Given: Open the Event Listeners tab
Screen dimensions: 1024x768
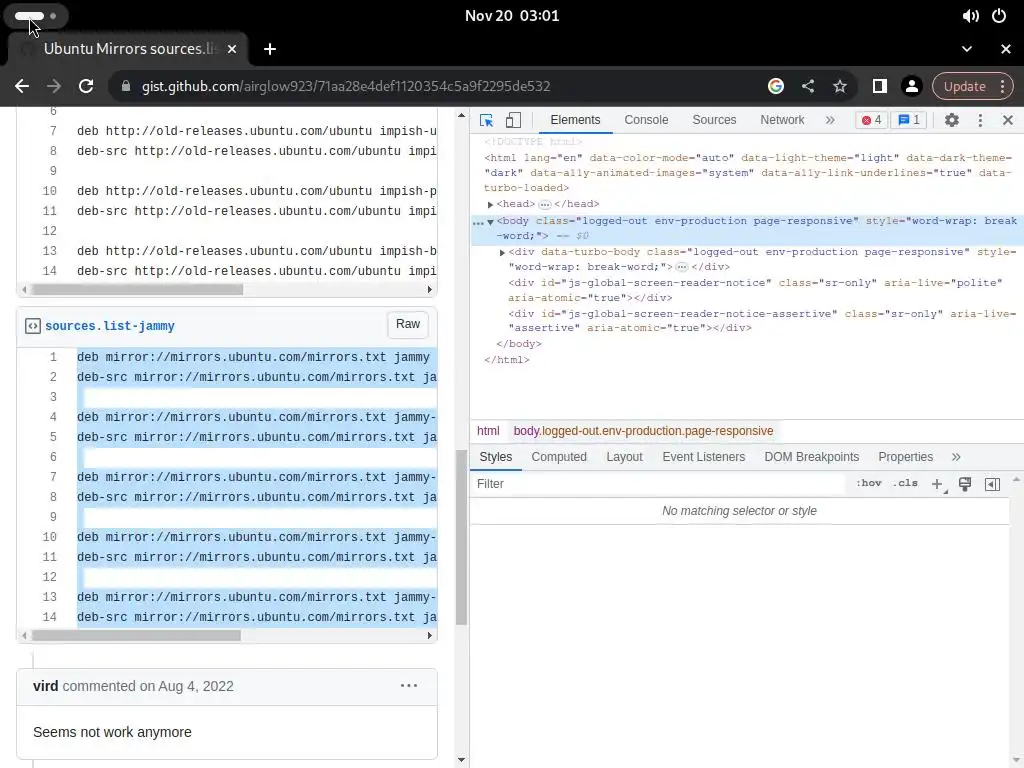Looking at the screenshot, I should [703, 457].
